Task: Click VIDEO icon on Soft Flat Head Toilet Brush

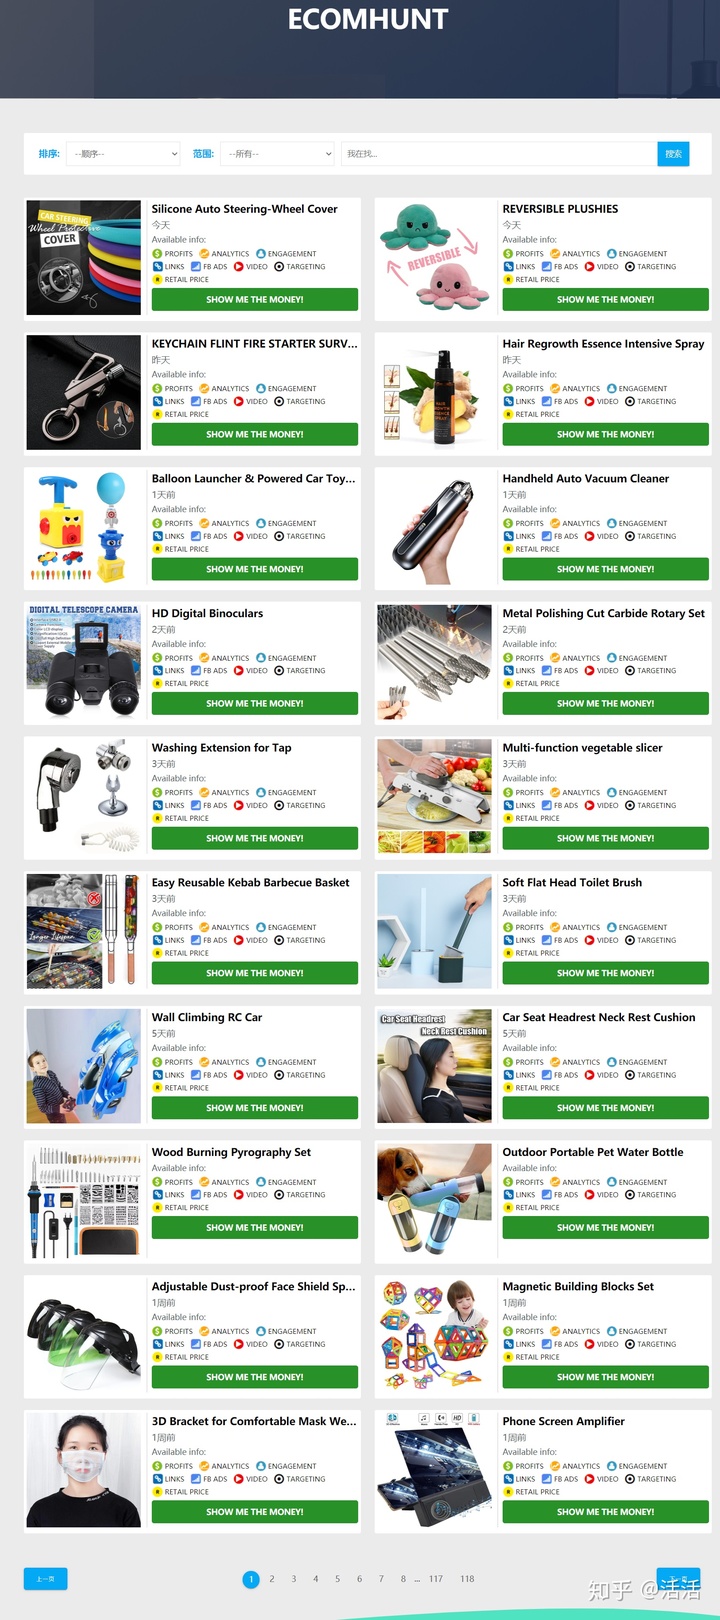Action: click(x=590, y=940)
